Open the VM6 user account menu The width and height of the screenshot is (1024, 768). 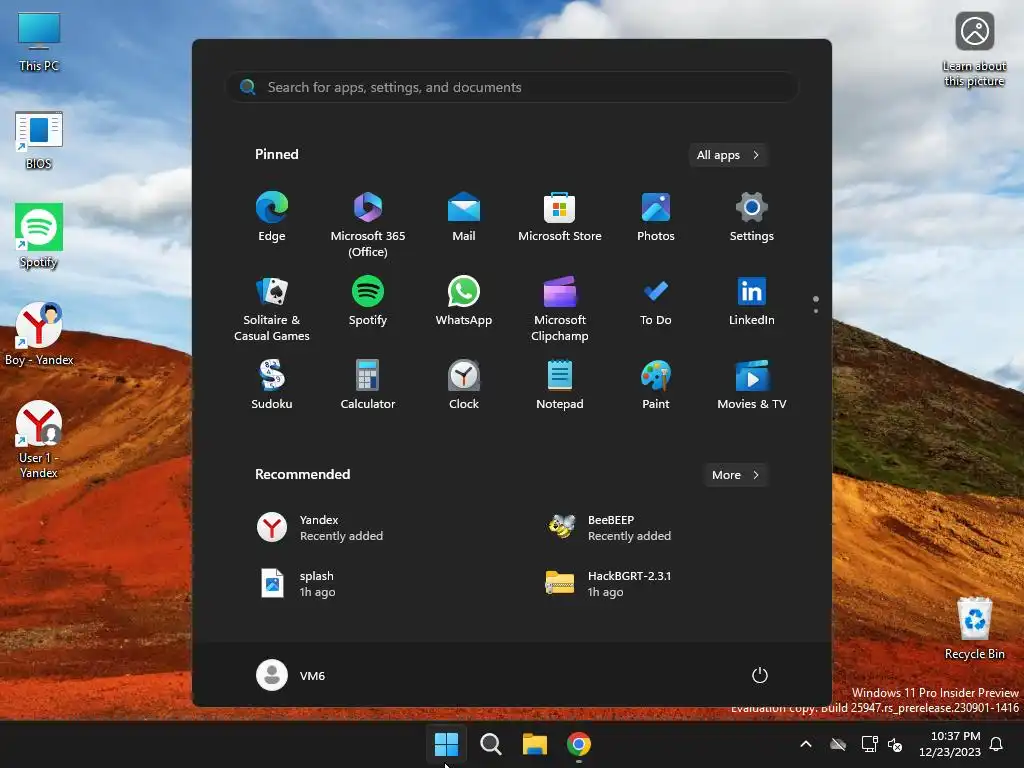point(291,675)
